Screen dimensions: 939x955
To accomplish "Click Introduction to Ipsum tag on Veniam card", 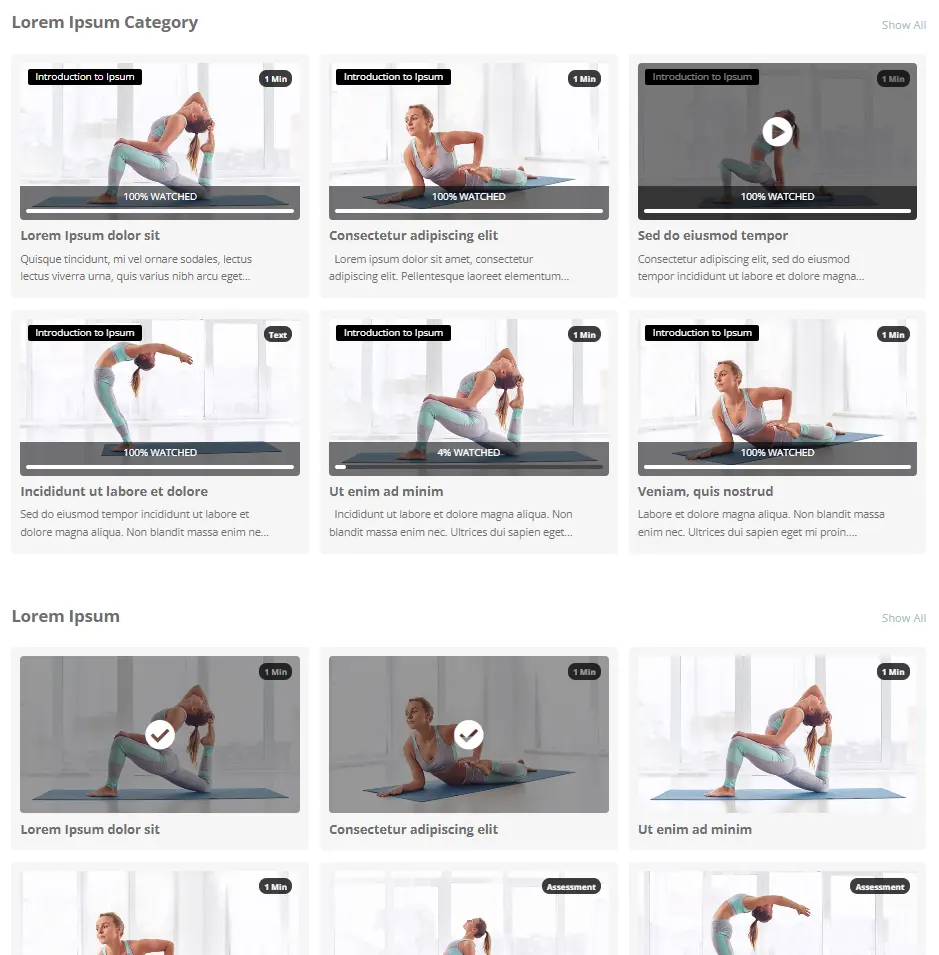I will pyautogui.click(x=702, y=333).
